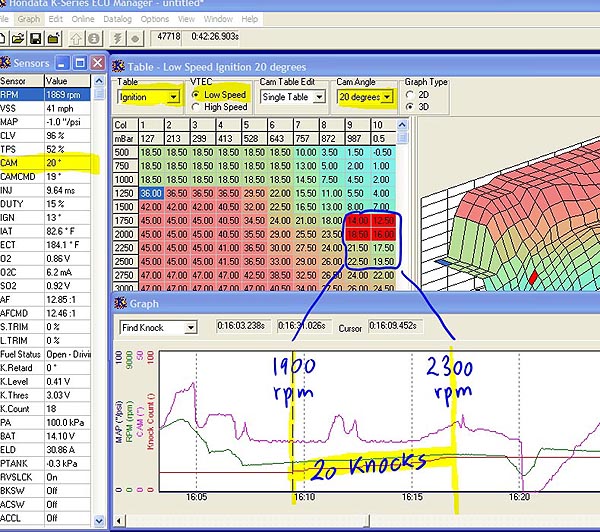Image resolution: width=600 pixels, height=532 pixels.
Task: Select the -0.50 ignition table cell
Action: (383, 152)
